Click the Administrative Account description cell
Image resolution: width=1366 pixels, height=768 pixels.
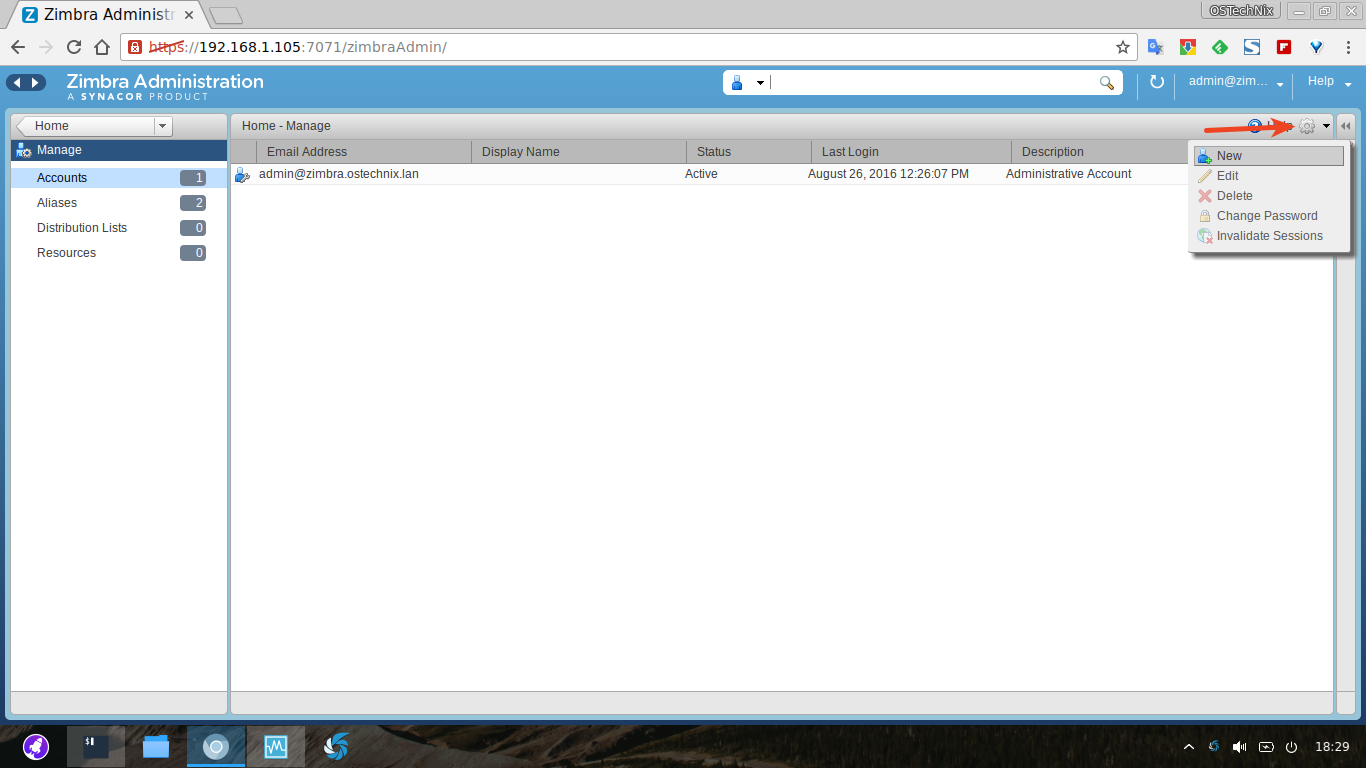1069,174
